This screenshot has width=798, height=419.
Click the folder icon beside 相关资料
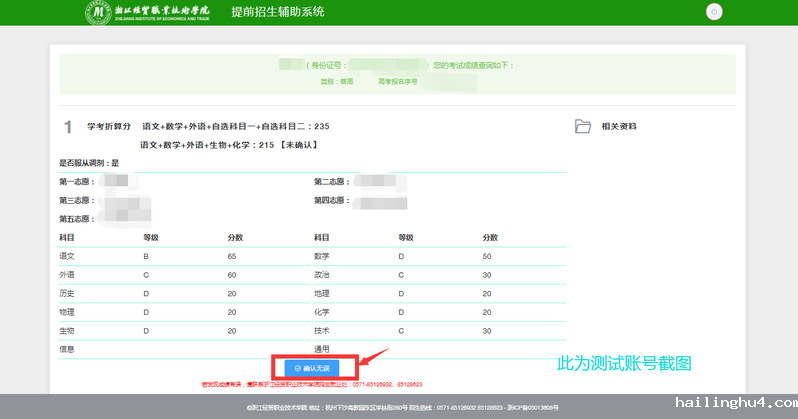click(583, 126)
